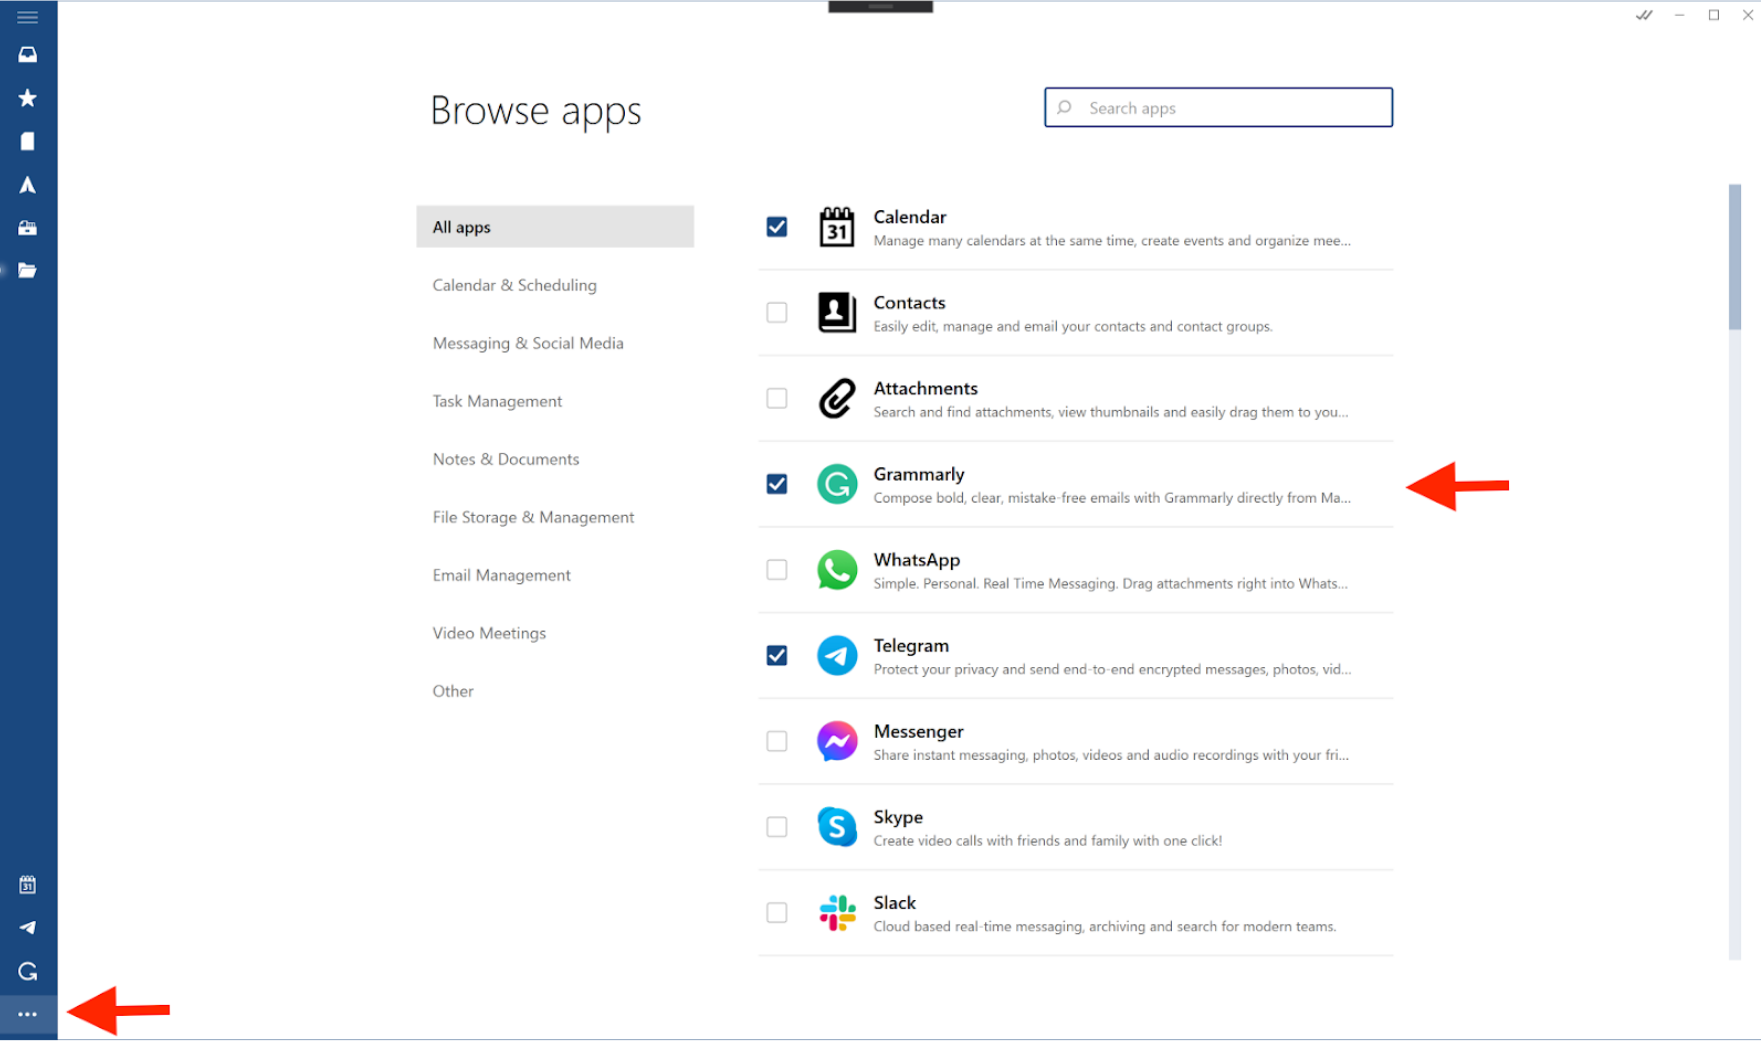Click the Telegram app title text
The height and width of the screenshot is (1042, 1761).
pyautogui.click(x=911, y=646)
